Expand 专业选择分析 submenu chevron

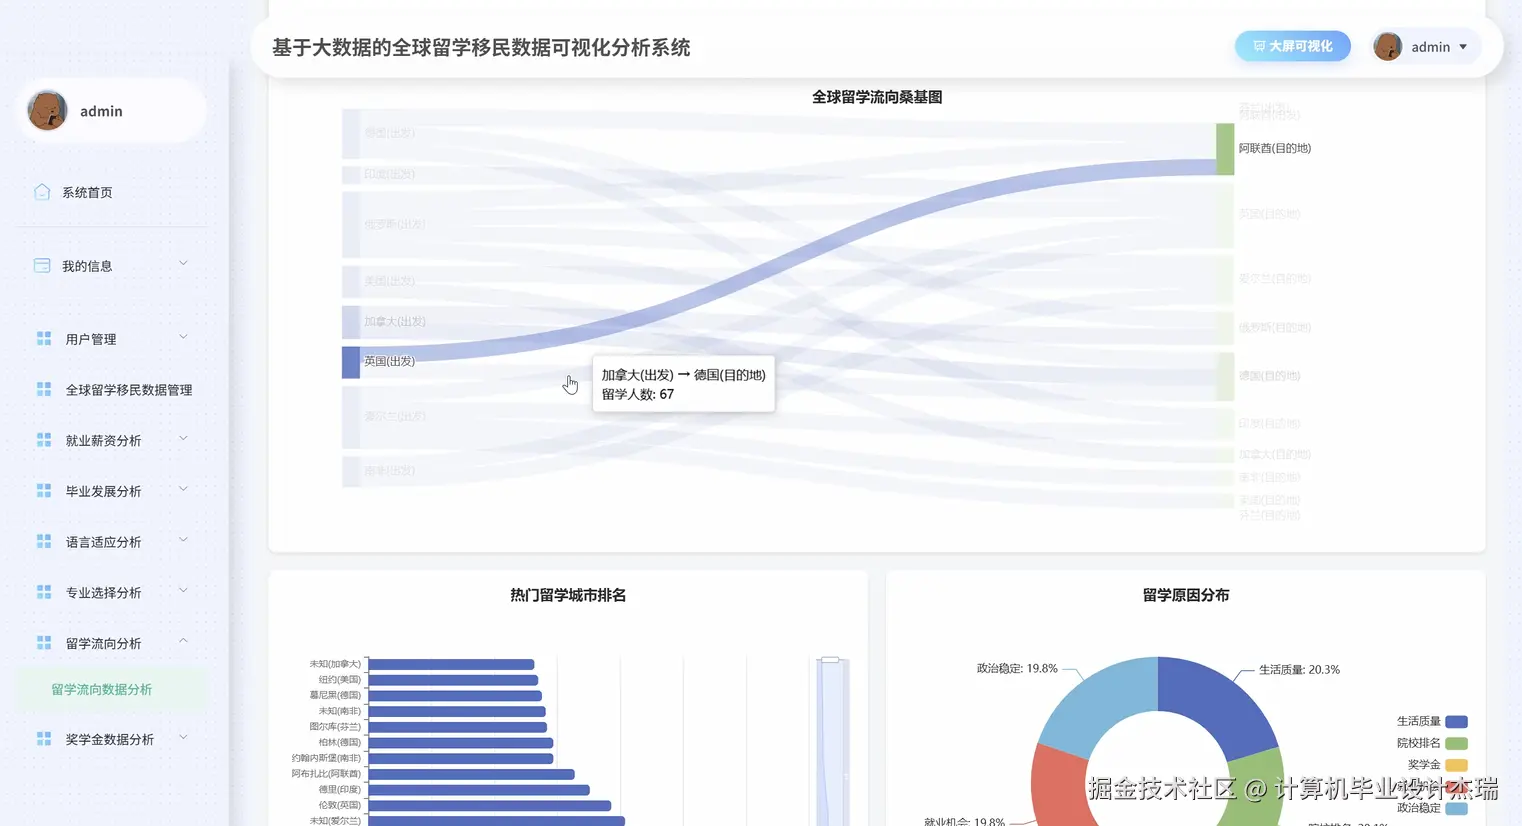click(x=183, y=591)
